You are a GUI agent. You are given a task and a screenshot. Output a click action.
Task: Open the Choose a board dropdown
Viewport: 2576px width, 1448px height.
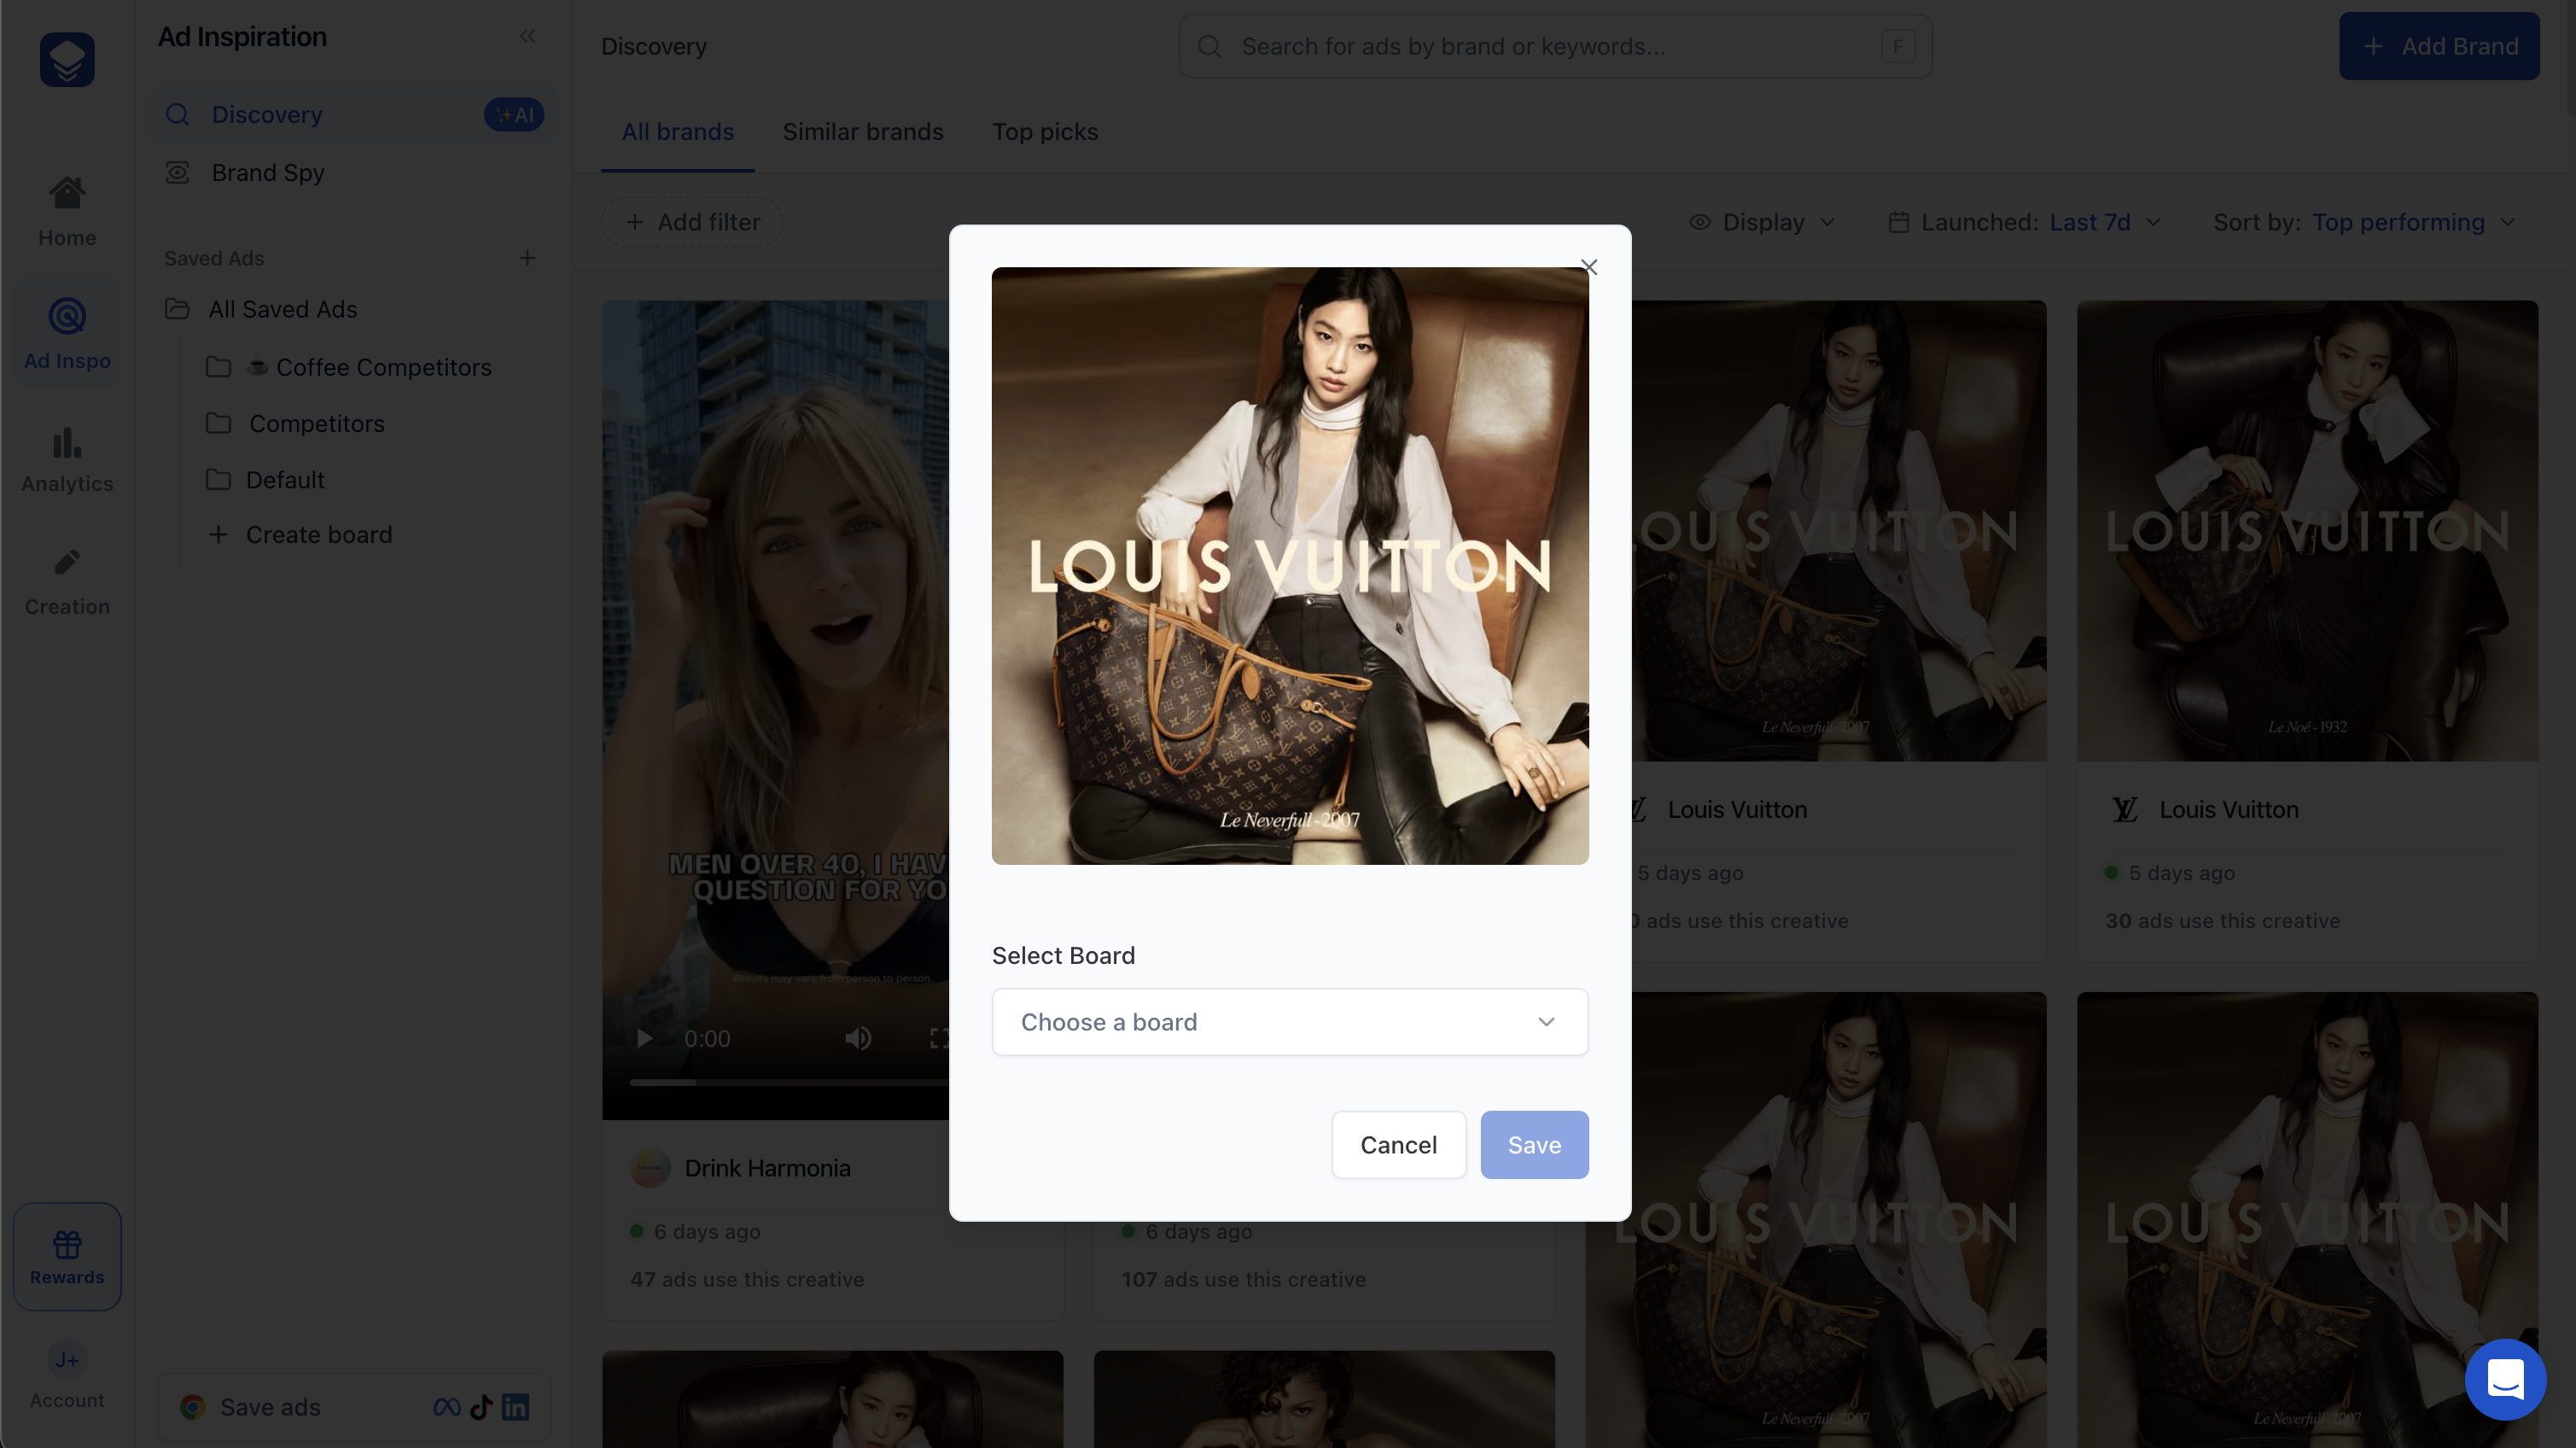pos(1290,1022)
